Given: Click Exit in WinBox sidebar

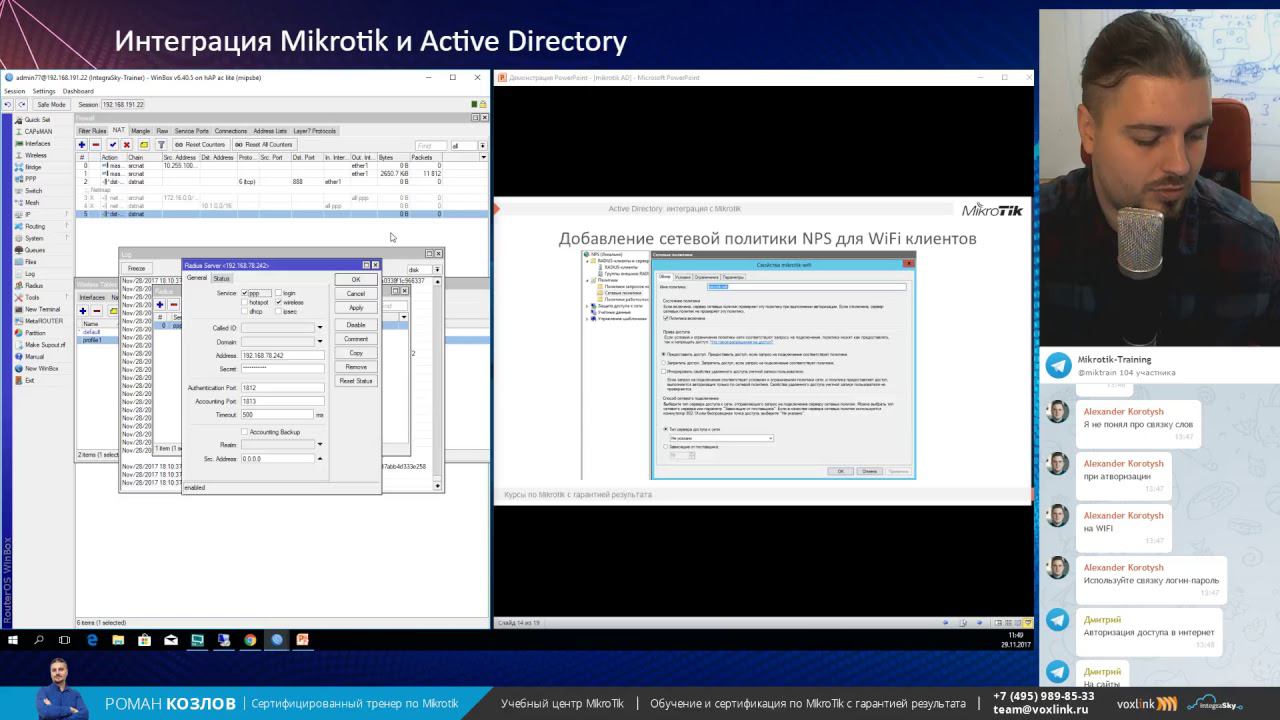Looking at the screenshot, I should [30, 381].
